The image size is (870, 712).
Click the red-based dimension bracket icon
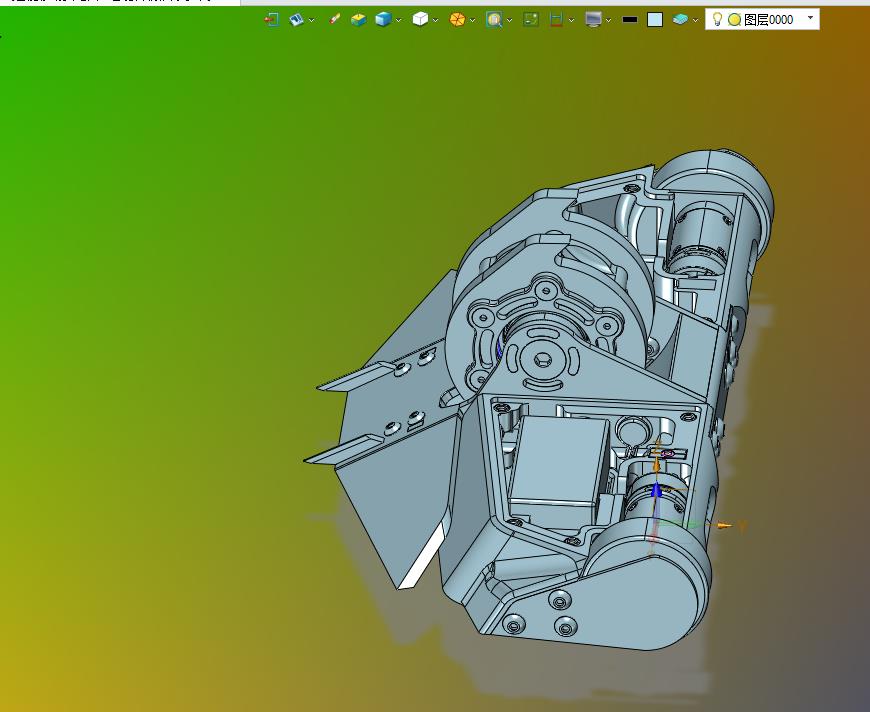click(556, 20)
